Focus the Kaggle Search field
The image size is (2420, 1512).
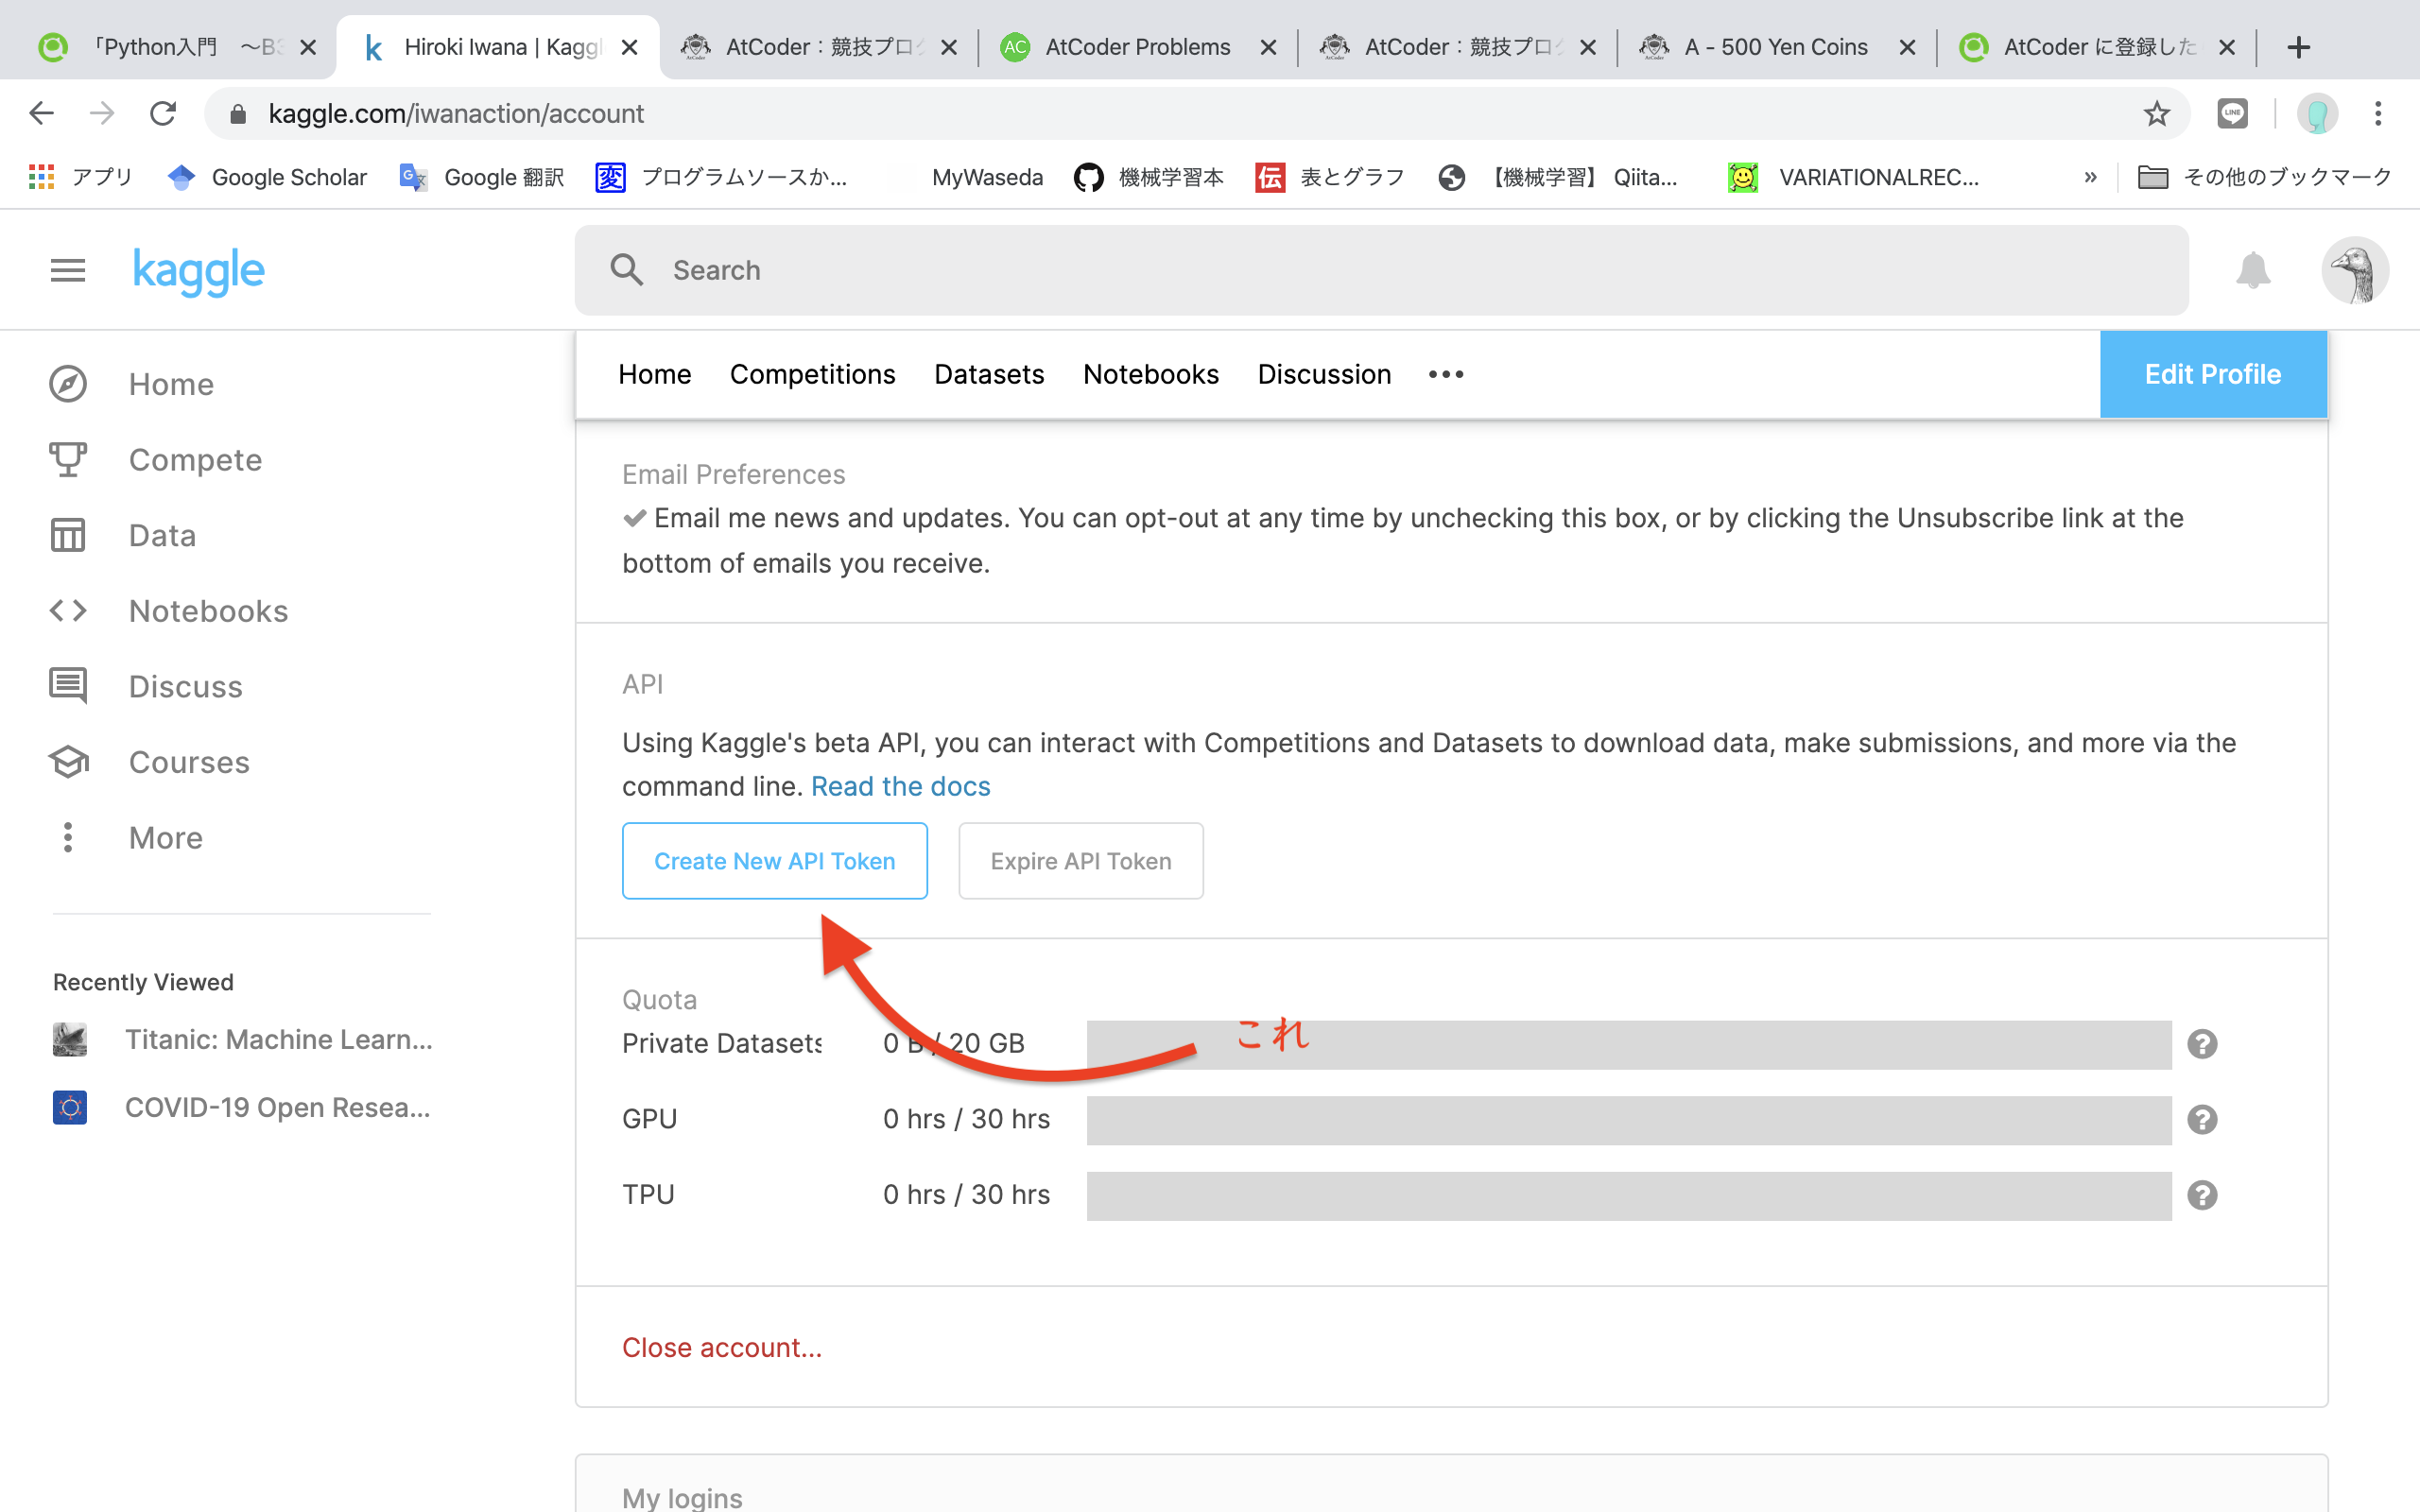click(1380, 270)
